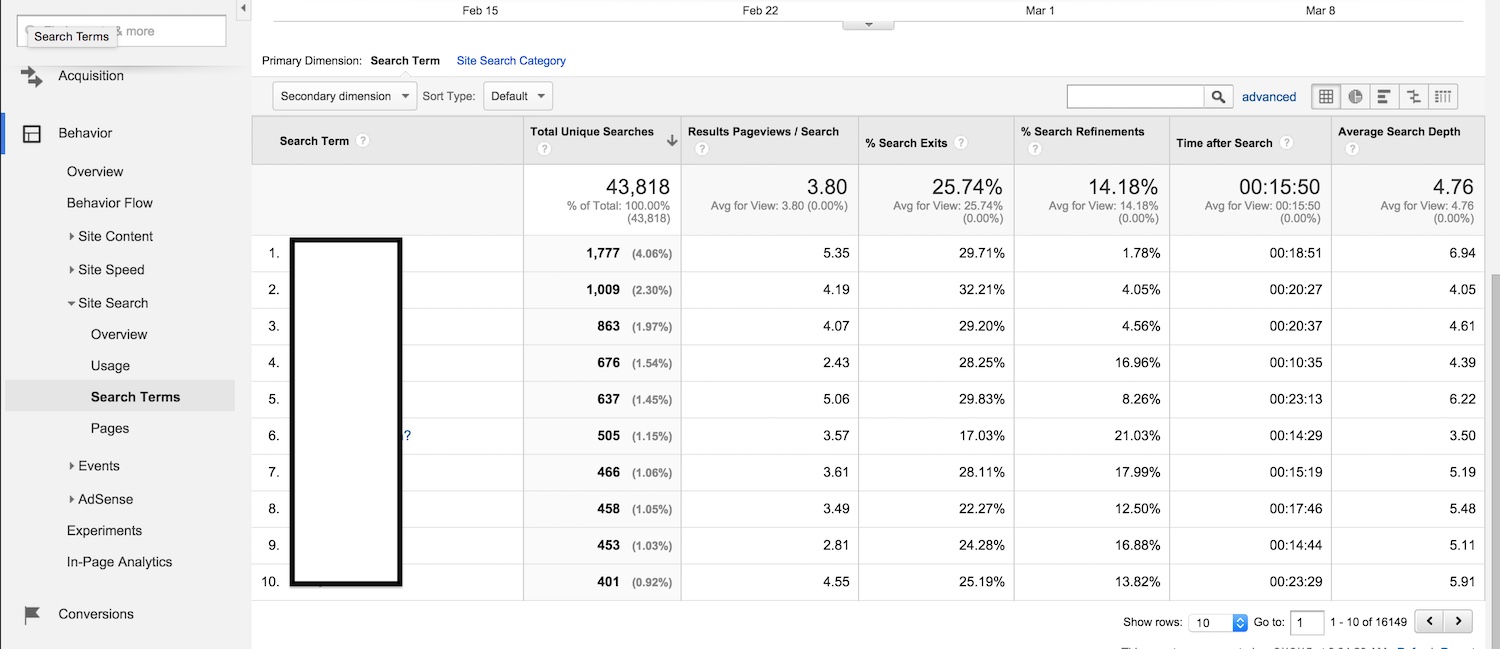Select the Search Terms report
The width and height of the screenshot is (1500, 649).
tap(135, 397)
